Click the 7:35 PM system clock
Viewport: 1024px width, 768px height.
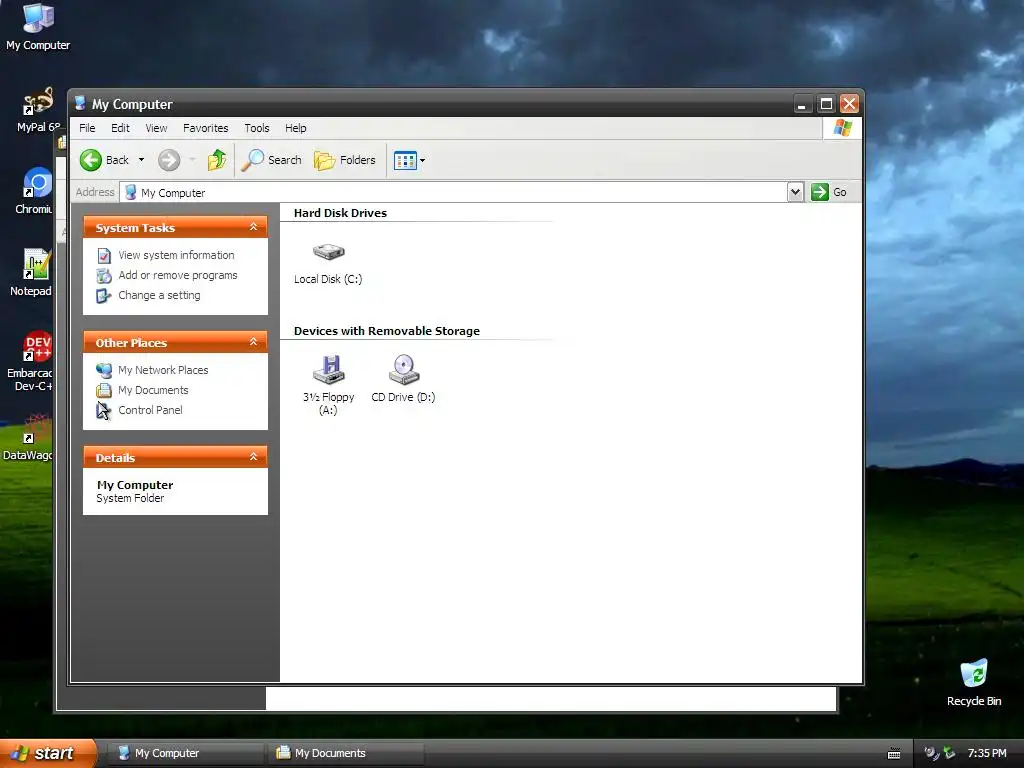tap(987, 753)
